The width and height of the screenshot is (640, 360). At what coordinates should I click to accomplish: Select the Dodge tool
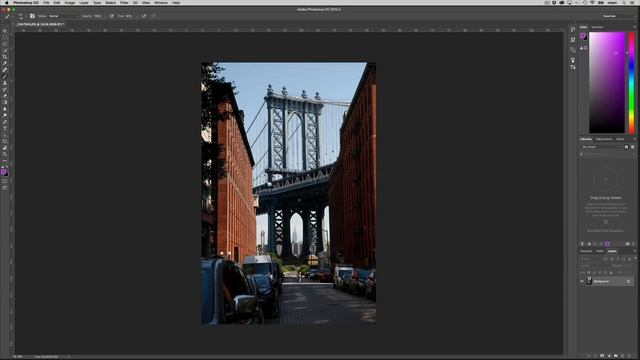[5, 116]
